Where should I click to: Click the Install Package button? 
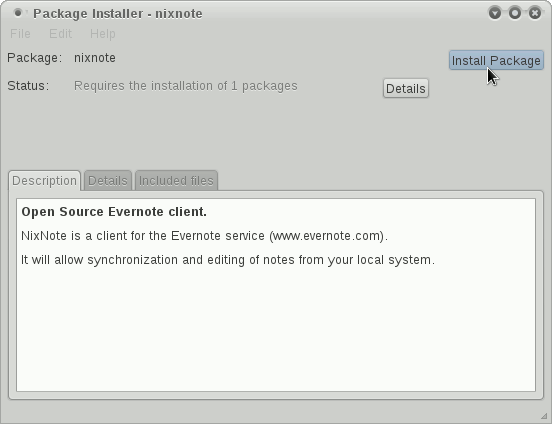click(496, 61)
